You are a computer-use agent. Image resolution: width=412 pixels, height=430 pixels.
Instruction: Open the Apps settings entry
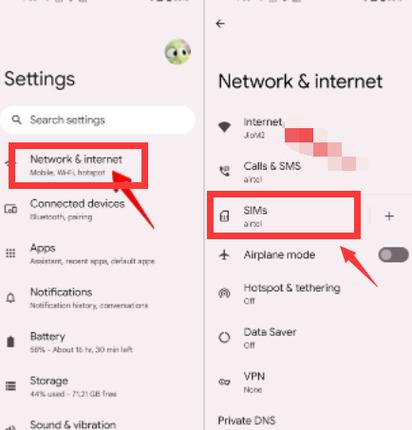pos(100,254)
